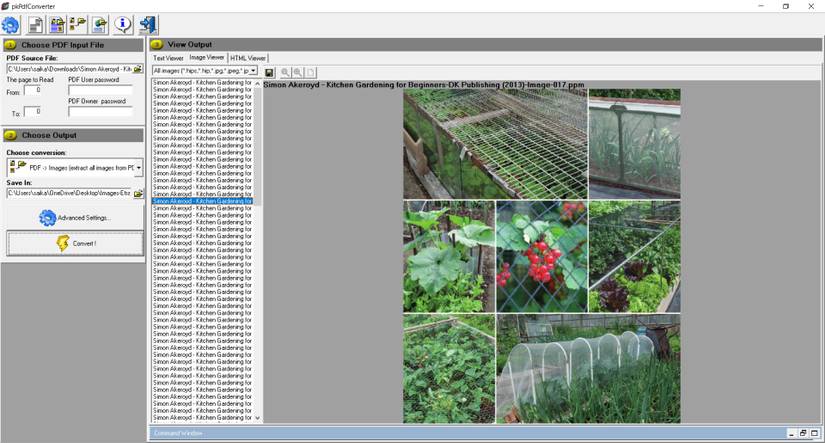Click the From page number field

(x=33, y=90)
